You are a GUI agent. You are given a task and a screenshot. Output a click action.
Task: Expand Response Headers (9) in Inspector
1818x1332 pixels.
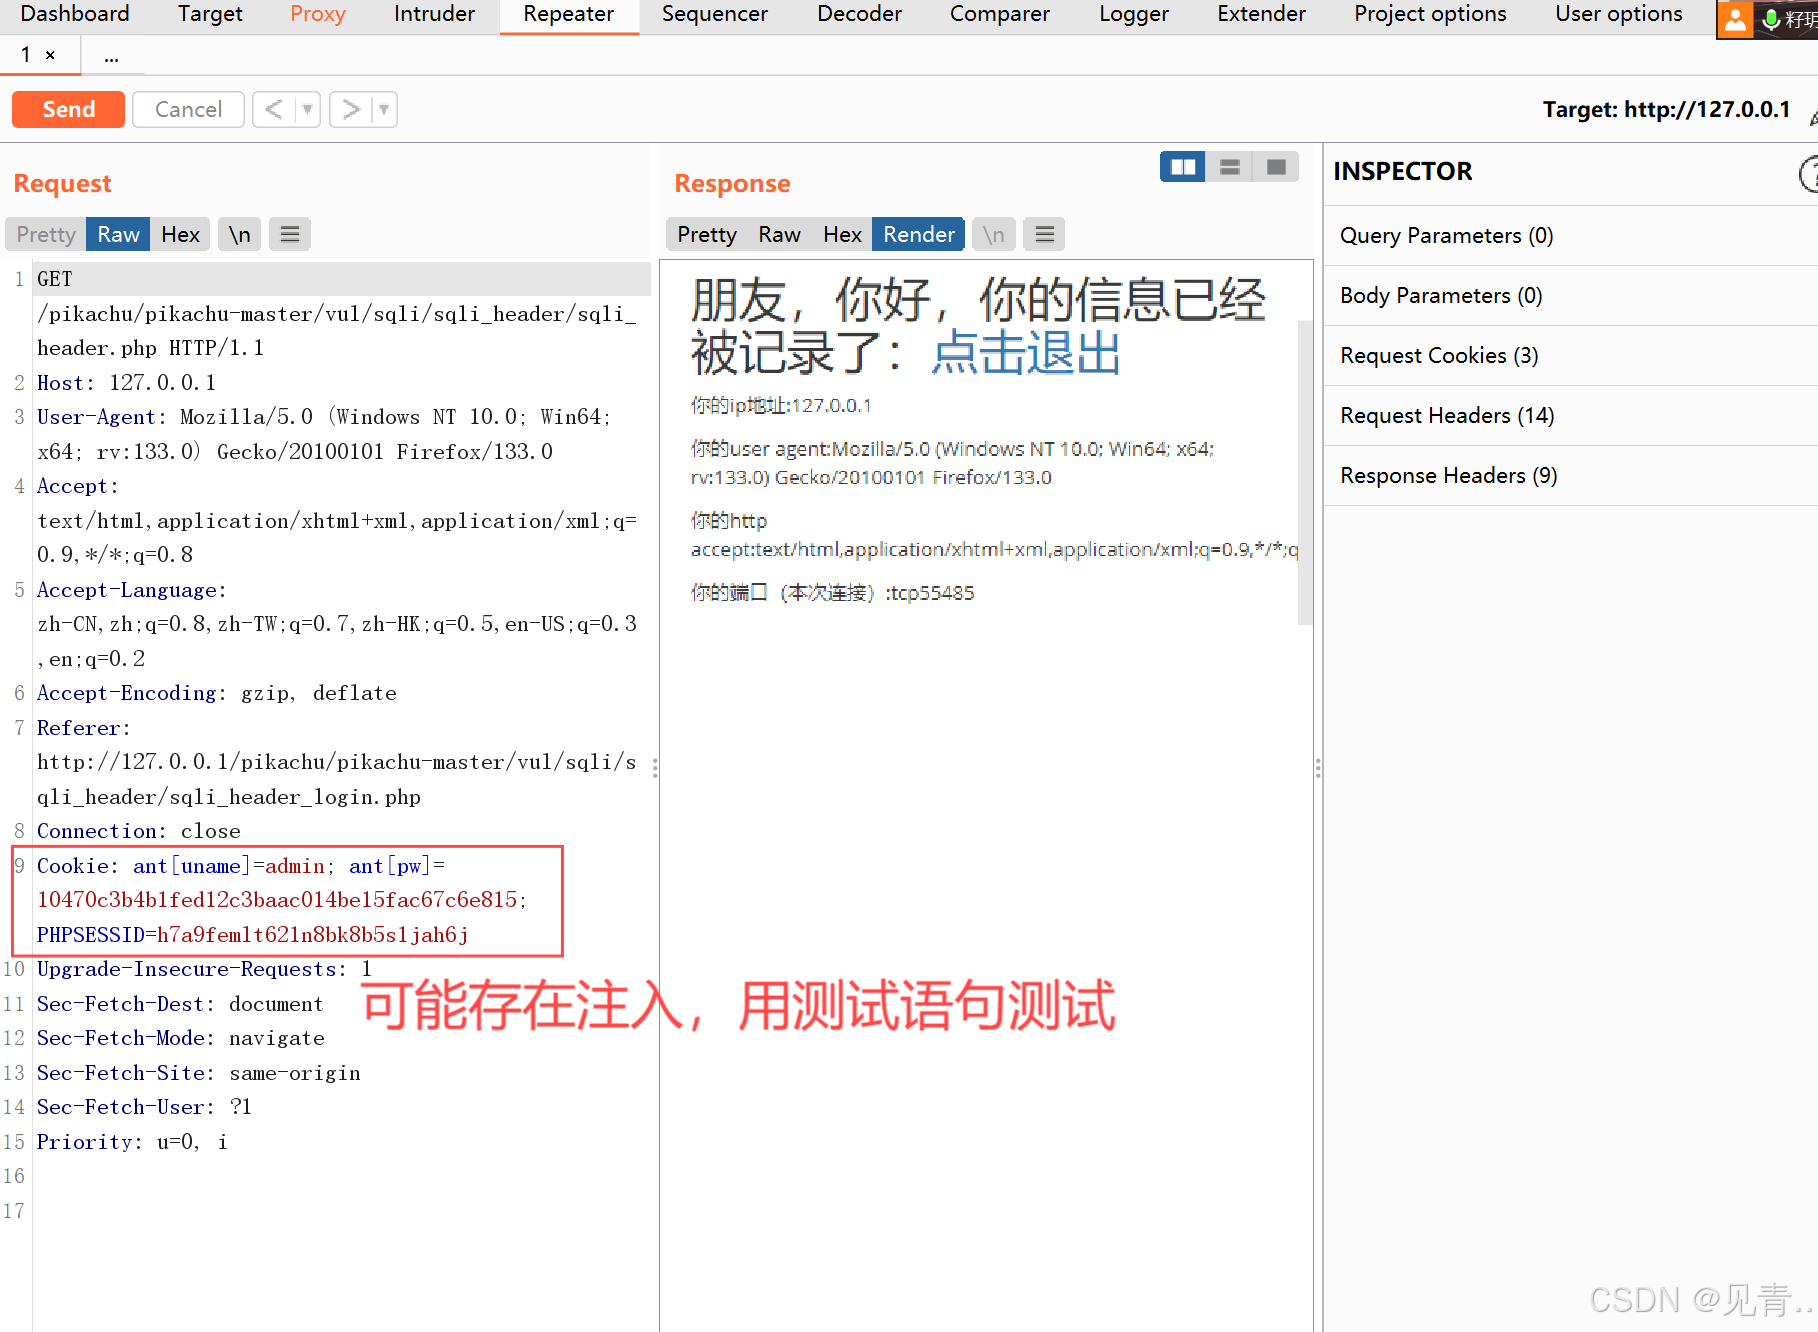point(1570,476)
